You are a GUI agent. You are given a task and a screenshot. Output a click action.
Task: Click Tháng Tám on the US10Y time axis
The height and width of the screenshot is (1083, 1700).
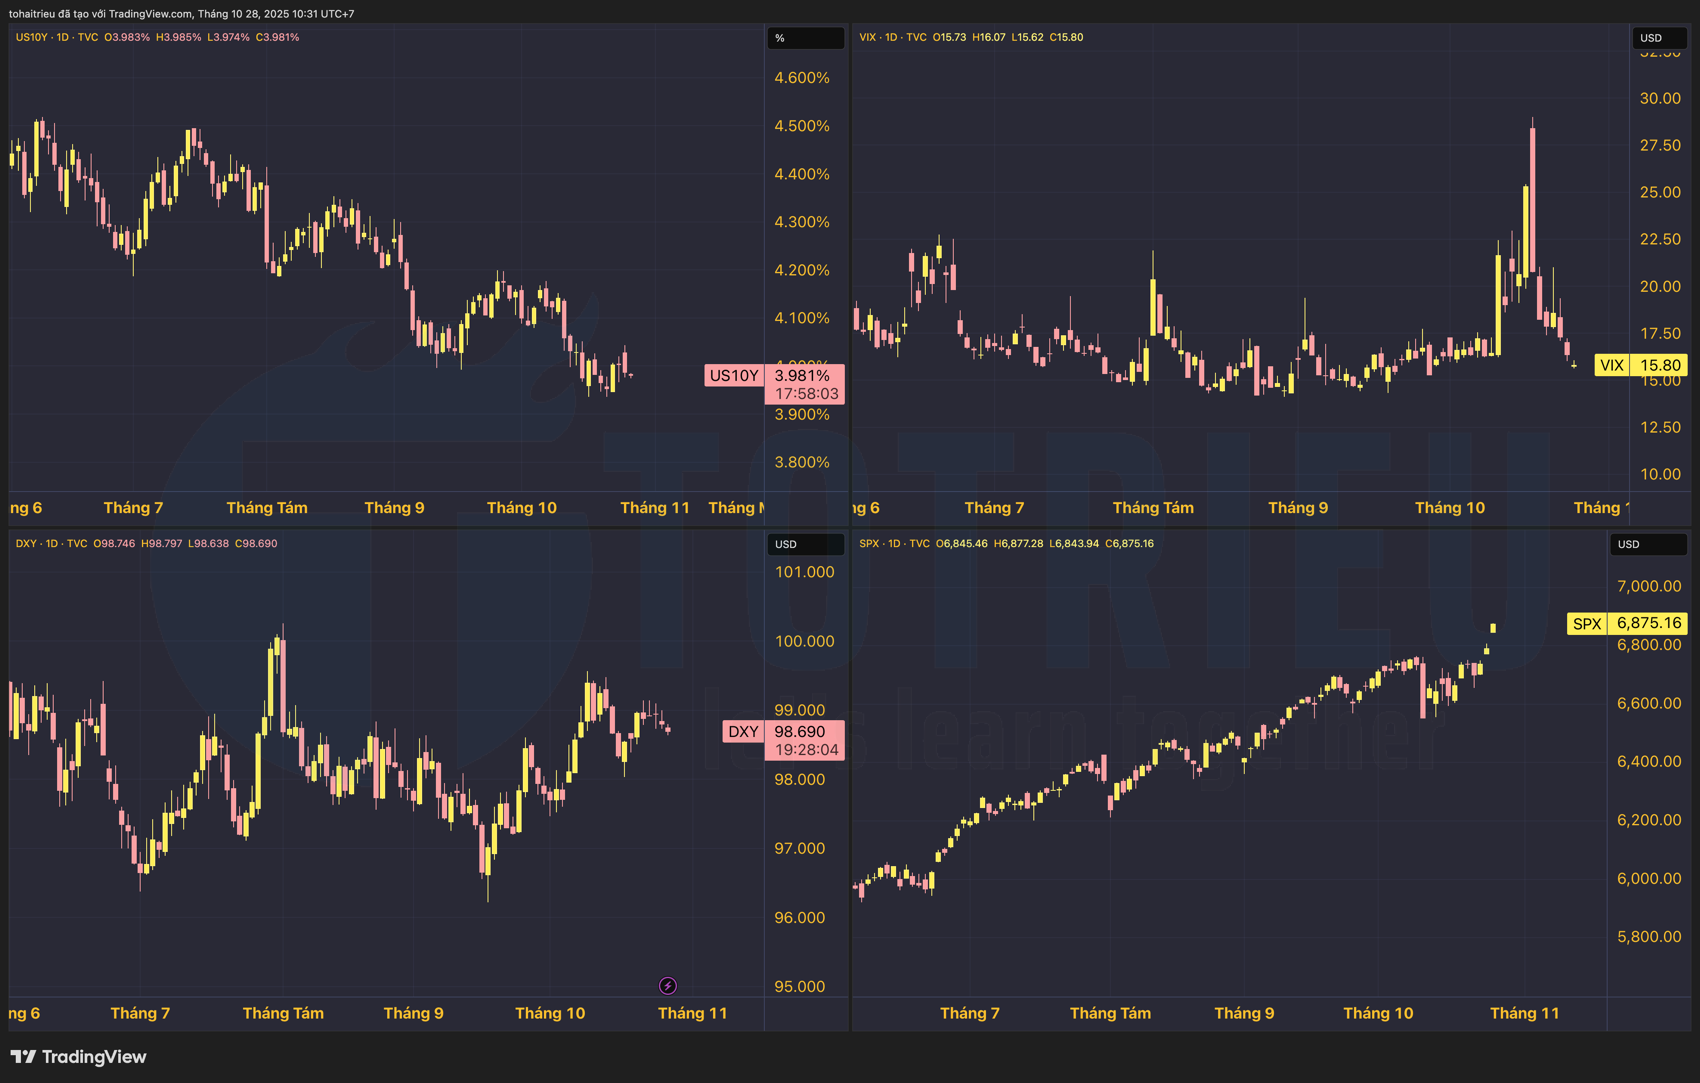(267, 508)
